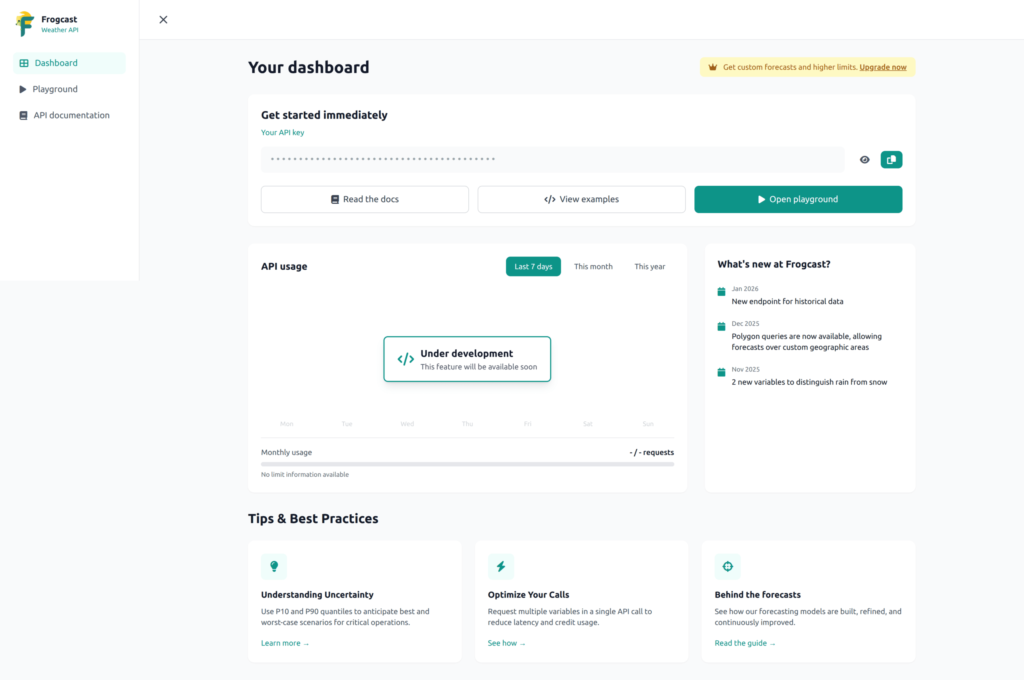Select the Dashboard sidebar icon
The image size is (1024, 680).
(22, 63)
